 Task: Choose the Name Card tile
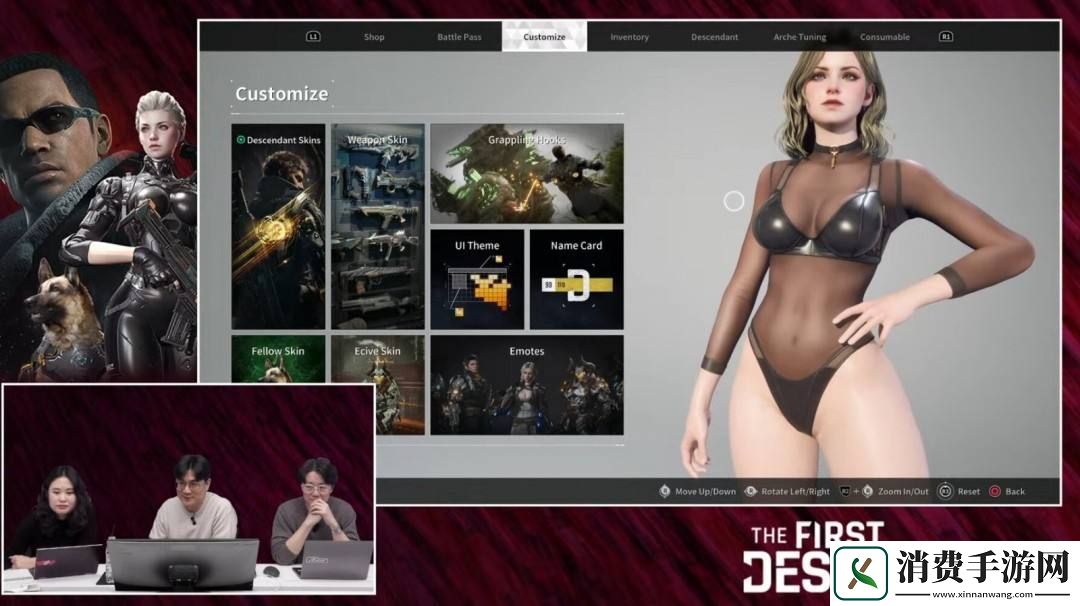point(577,280)
